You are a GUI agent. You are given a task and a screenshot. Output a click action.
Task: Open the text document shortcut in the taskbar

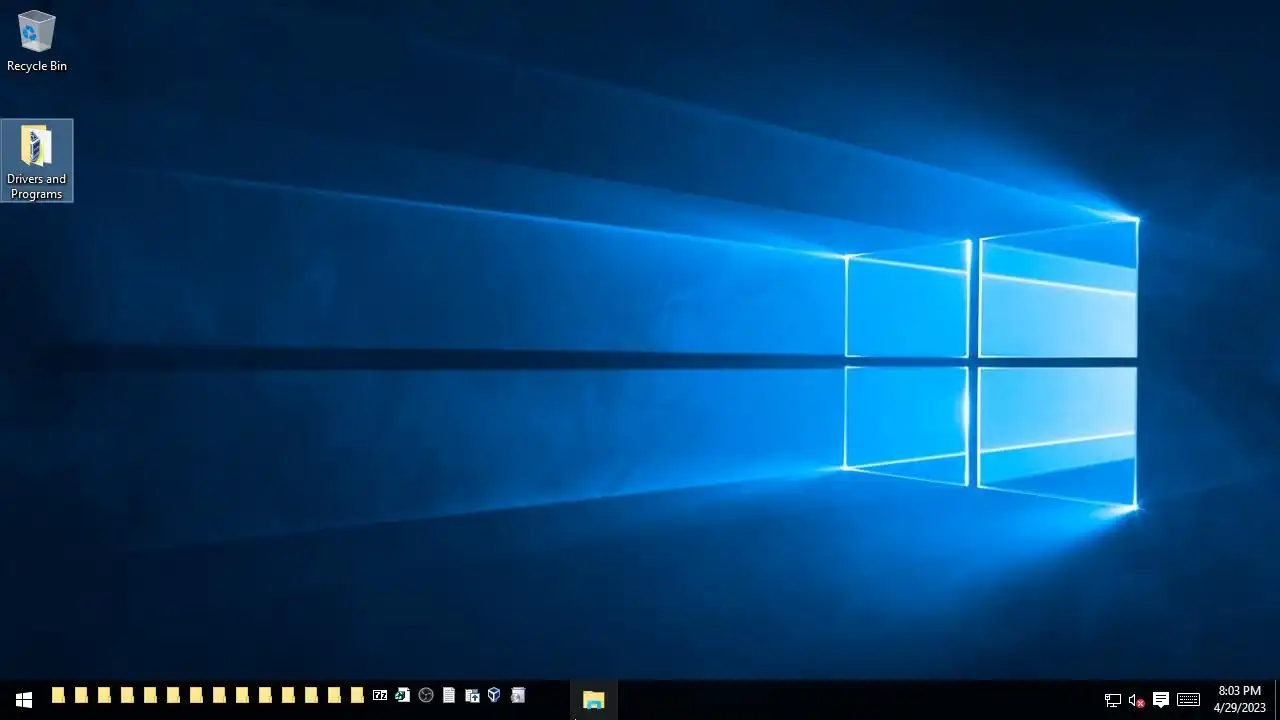click(449, 695)
